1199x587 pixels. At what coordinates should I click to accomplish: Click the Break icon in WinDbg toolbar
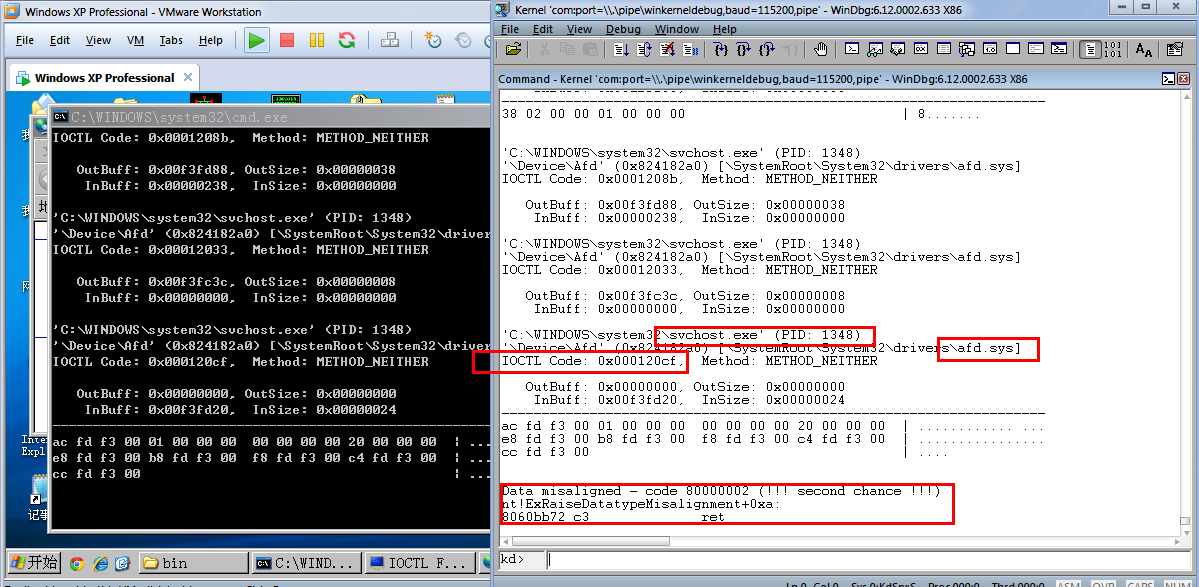coord(690,50)
